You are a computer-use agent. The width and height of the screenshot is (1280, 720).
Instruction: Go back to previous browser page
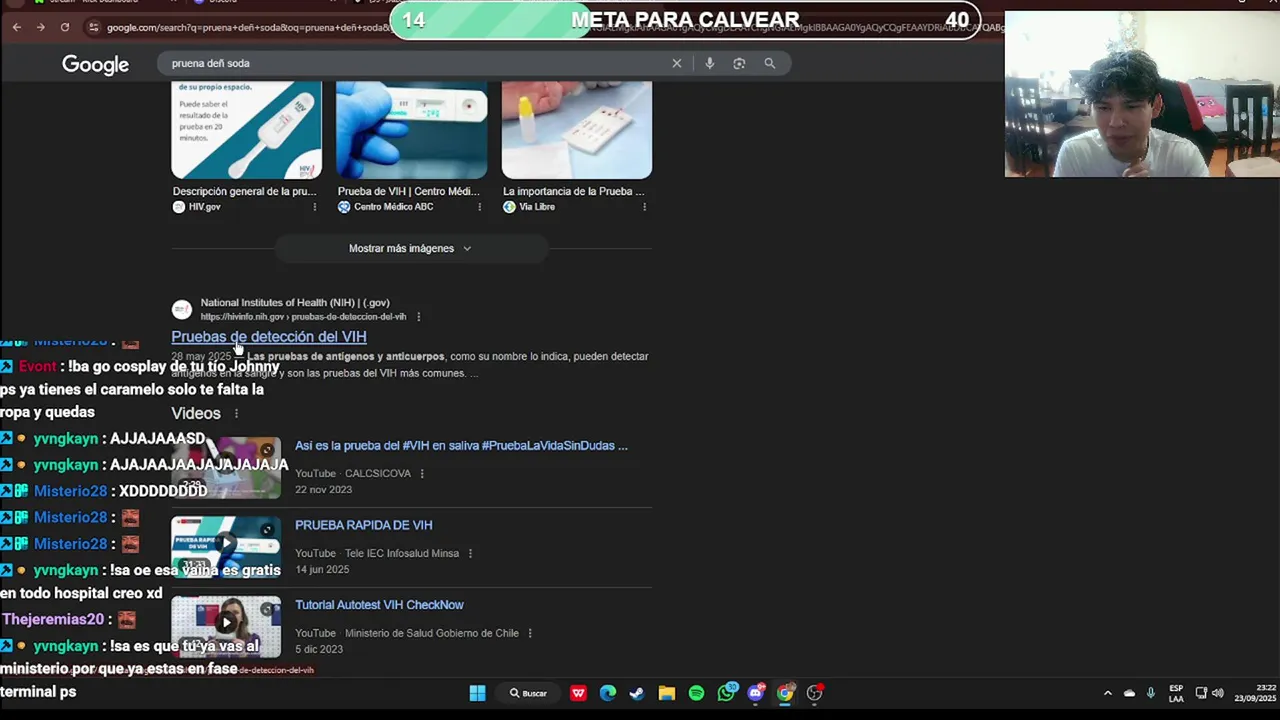click(x=17, y=27)
